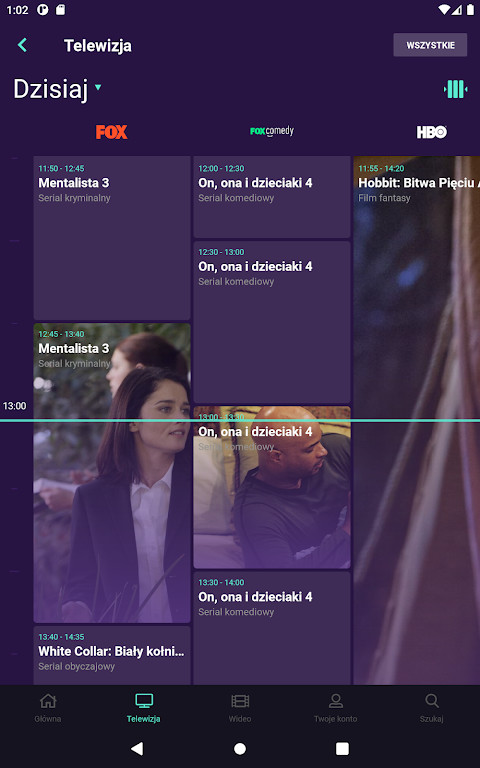Viewport: 480px width, 768px height.
Task: Open the Szukaj search tab
Action: point(432,708)
